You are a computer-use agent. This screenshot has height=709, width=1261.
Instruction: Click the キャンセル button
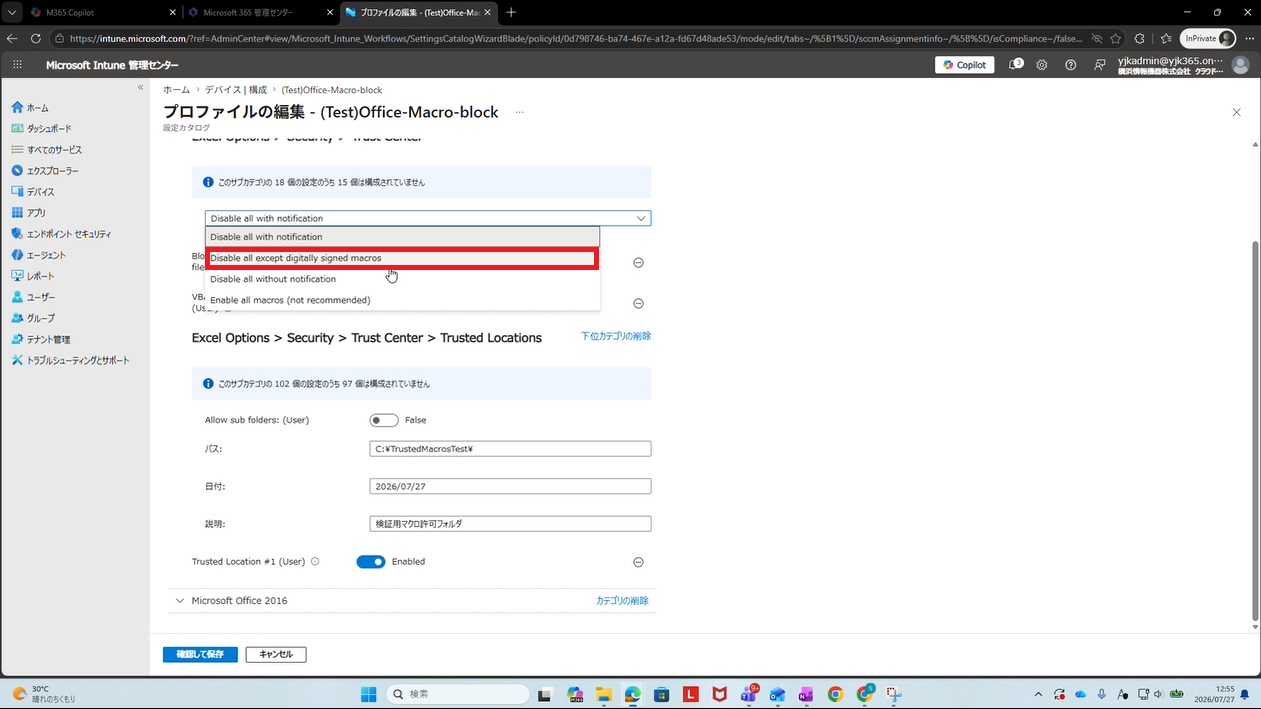click(x=276, y=654)
